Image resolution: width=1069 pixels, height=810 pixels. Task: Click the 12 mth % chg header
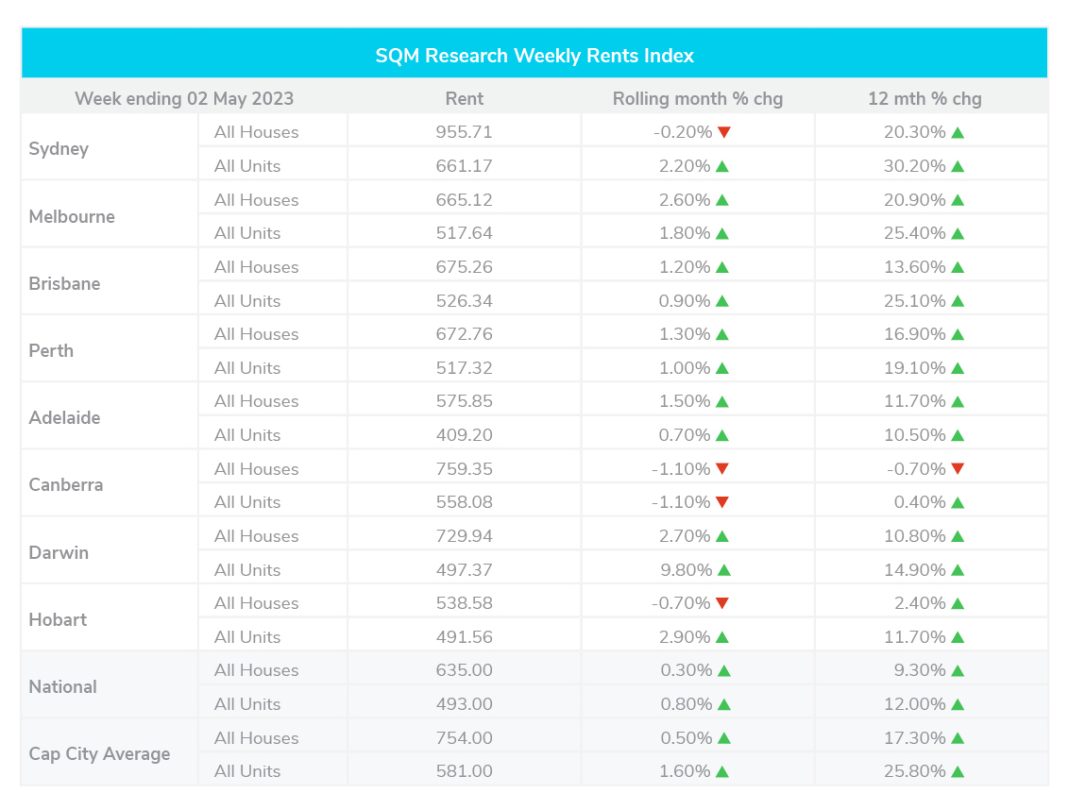pyautogui.click(x=924, y=98)
